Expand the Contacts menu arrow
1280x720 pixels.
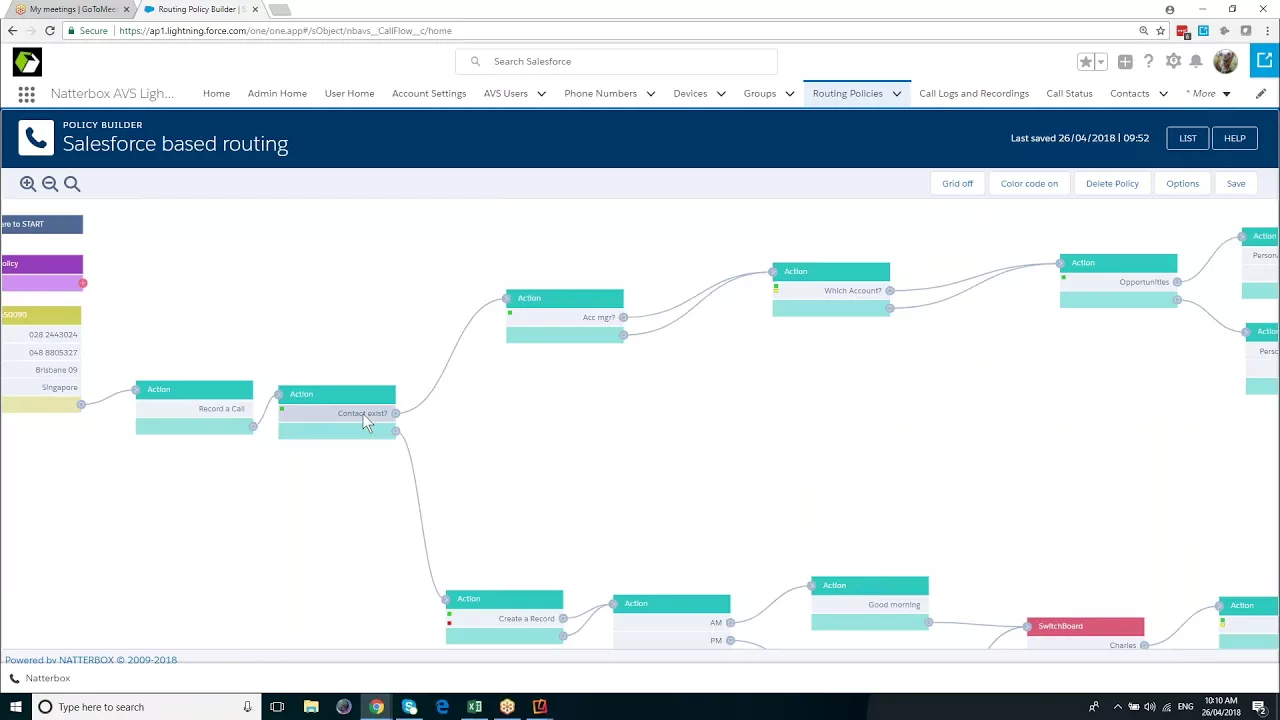pyautogui.click(x=1163, y=94)
